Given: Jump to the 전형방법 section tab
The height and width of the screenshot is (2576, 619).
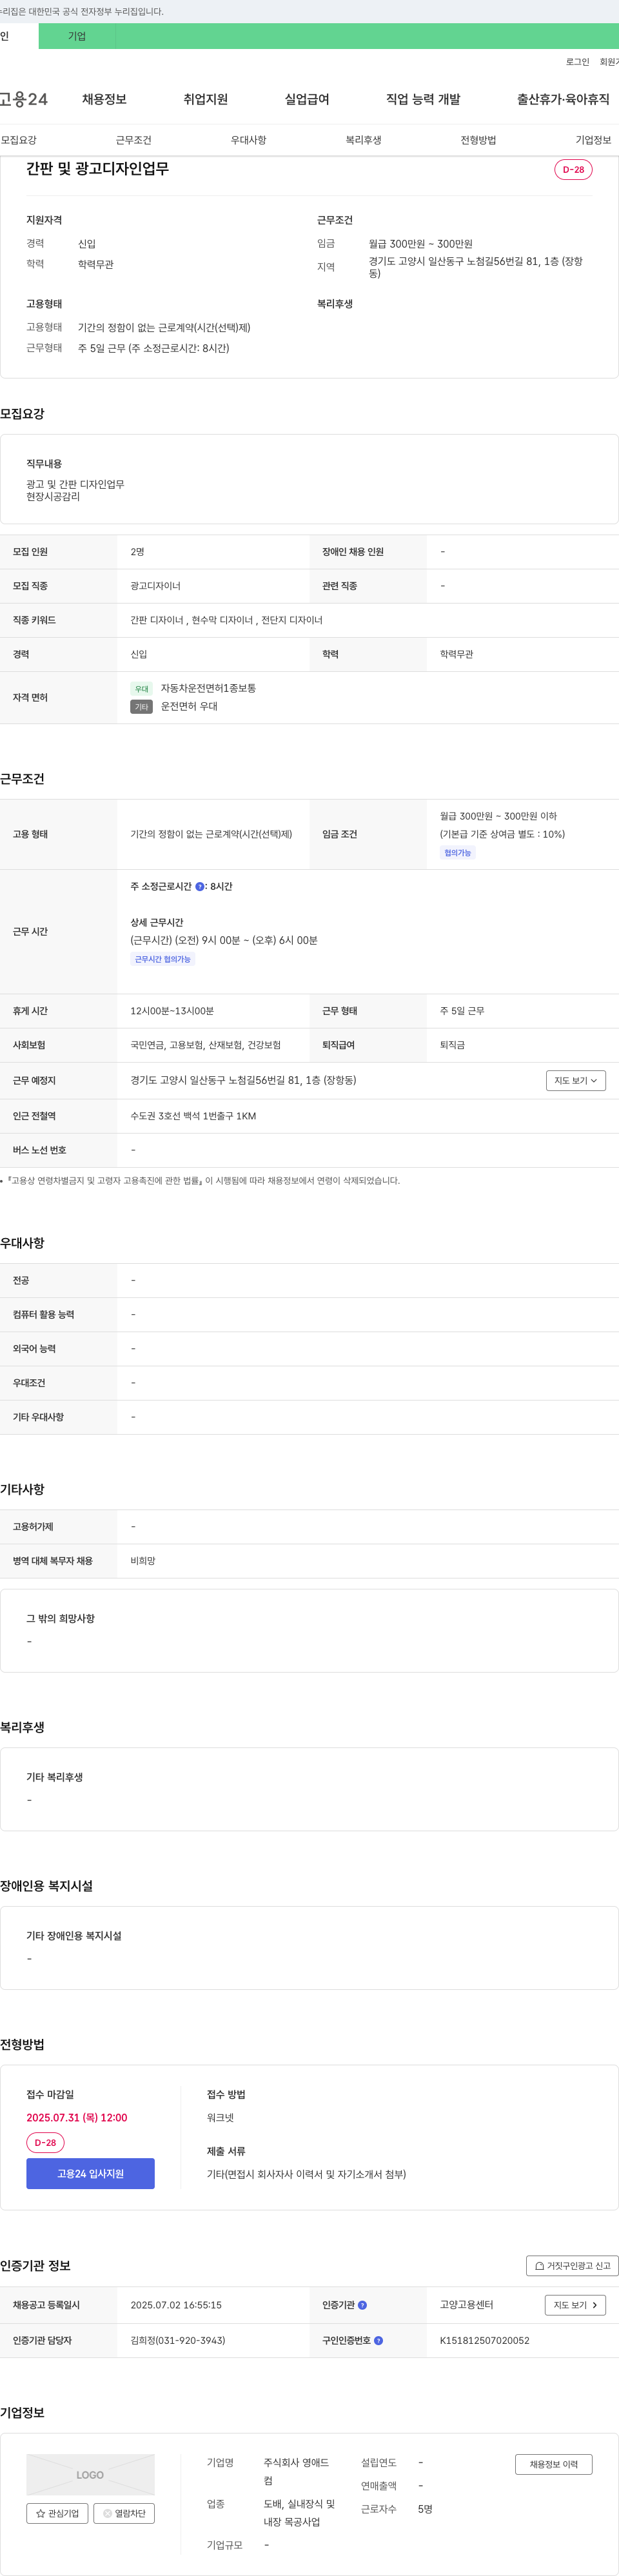Looking at the screenshot, I should (x=478, y=140).
